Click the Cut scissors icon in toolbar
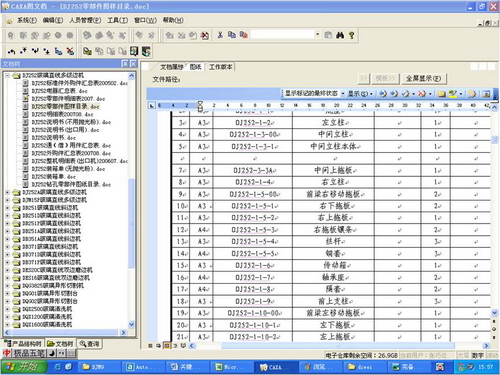The image size is (500, 375). [220, 35]
